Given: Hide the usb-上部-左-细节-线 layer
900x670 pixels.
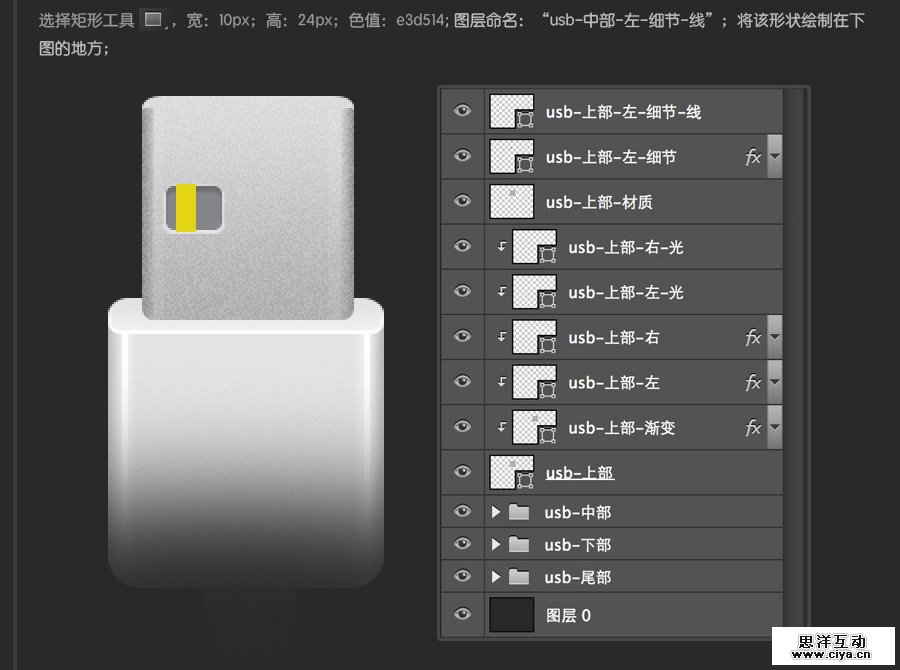Looking at the screenshot, I should coord(462,110).
